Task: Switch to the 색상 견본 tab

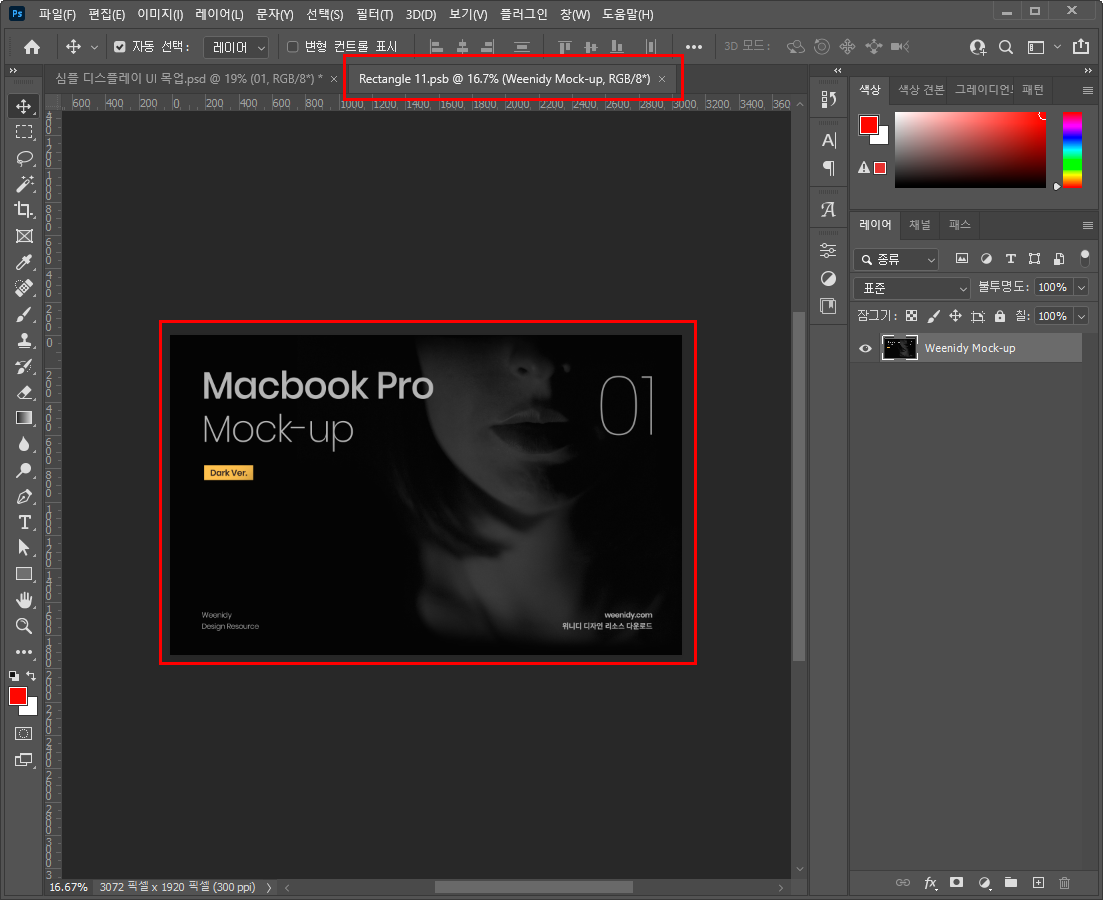Action: coord(921,89)
